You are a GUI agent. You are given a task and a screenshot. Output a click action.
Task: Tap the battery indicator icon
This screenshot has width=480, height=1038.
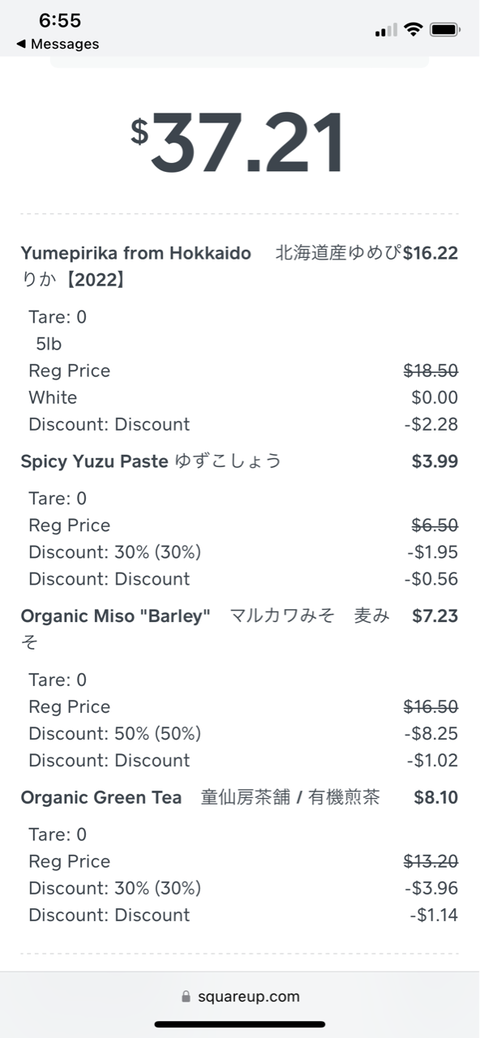[445, 29]
